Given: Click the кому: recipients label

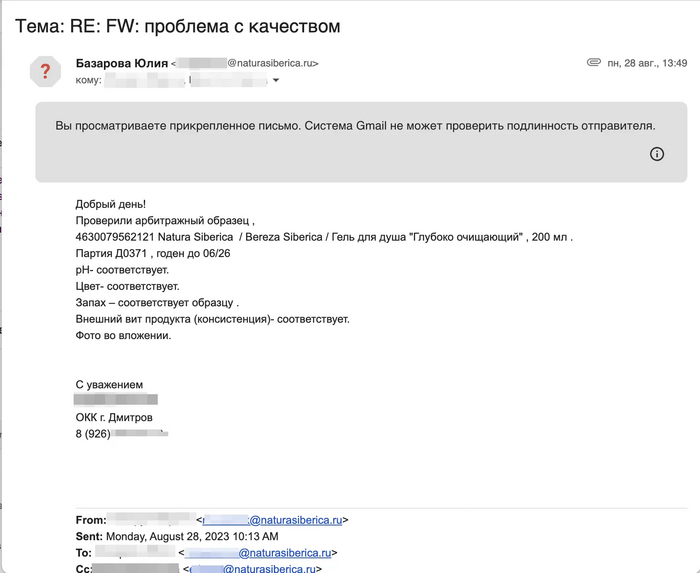Looking at the screenshot, I should click(x=89, y=80).
